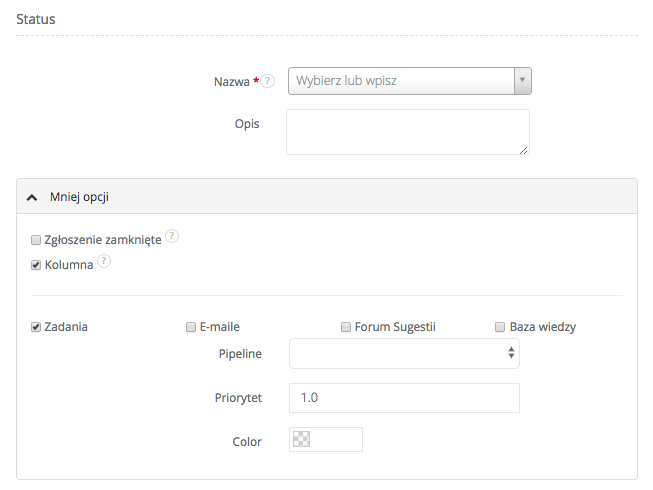This screenshot has width=653, height=490.
Task: Tick the E-maile checkbox
Action: (x=191, y=326)
